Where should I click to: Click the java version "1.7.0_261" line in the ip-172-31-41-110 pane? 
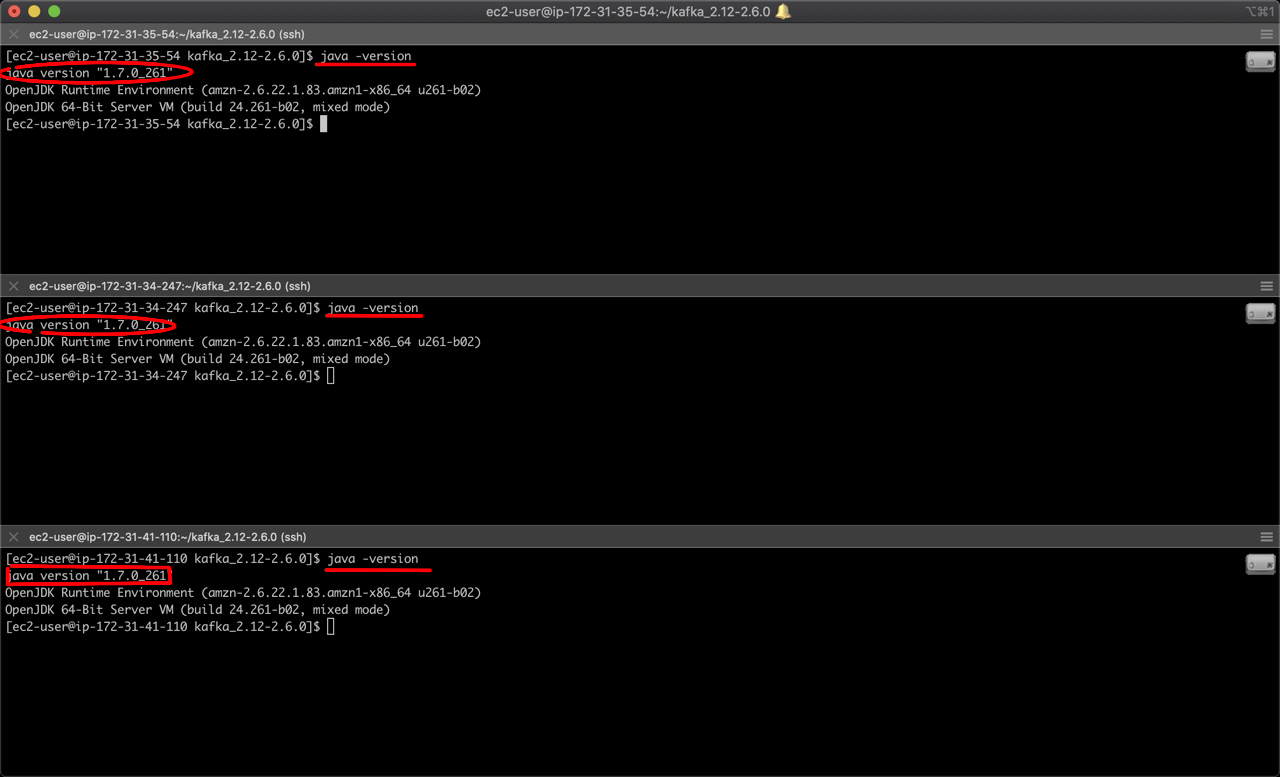click(88, 576)
